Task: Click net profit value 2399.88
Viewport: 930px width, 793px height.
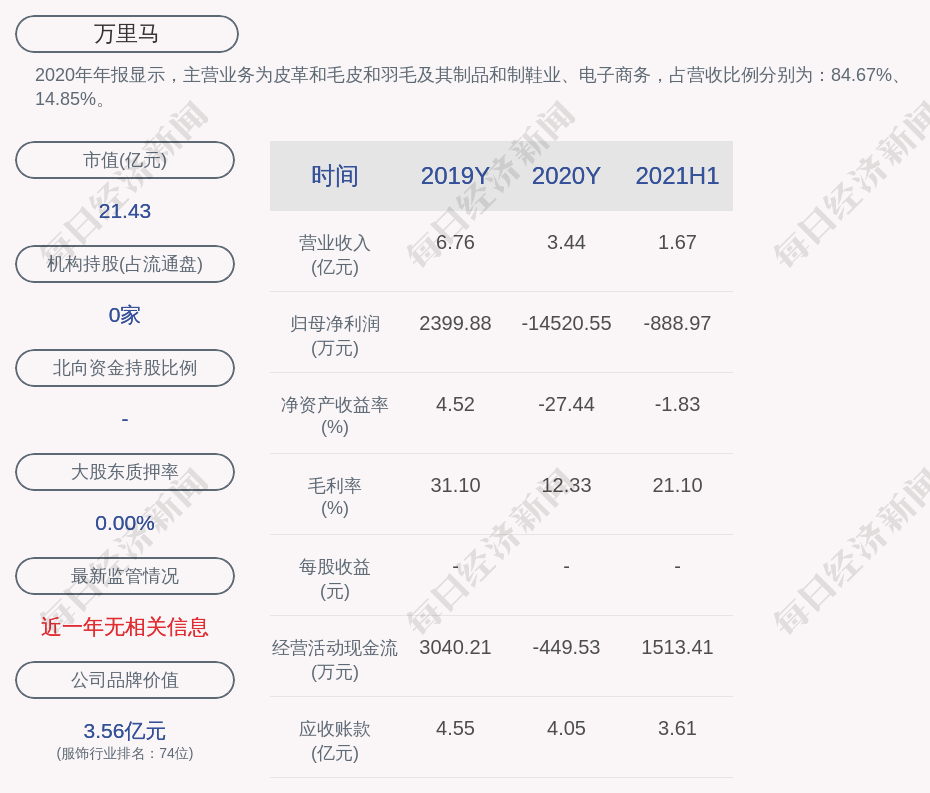Action: [455, 323]
